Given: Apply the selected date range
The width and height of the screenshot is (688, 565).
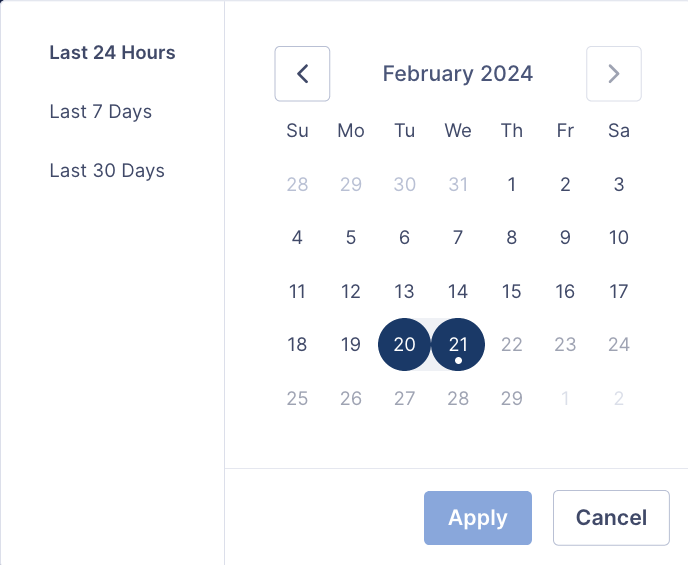Looking at the screenshot, I should click(x=478, y=518).
